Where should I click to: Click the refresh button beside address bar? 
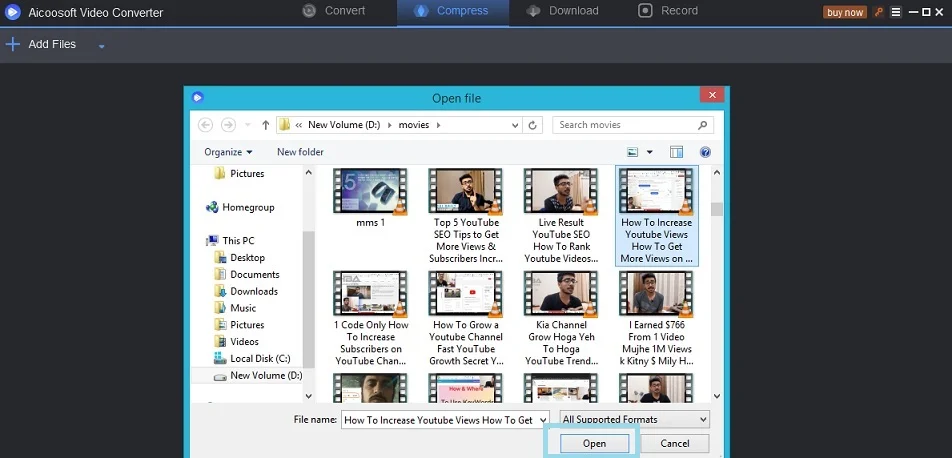pyautogui.click(x=534, y=125)
